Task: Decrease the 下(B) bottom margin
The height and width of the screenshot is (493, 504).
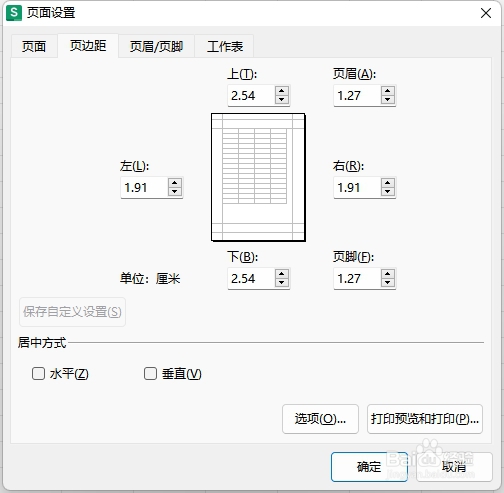Action: (x=282, y=283)
